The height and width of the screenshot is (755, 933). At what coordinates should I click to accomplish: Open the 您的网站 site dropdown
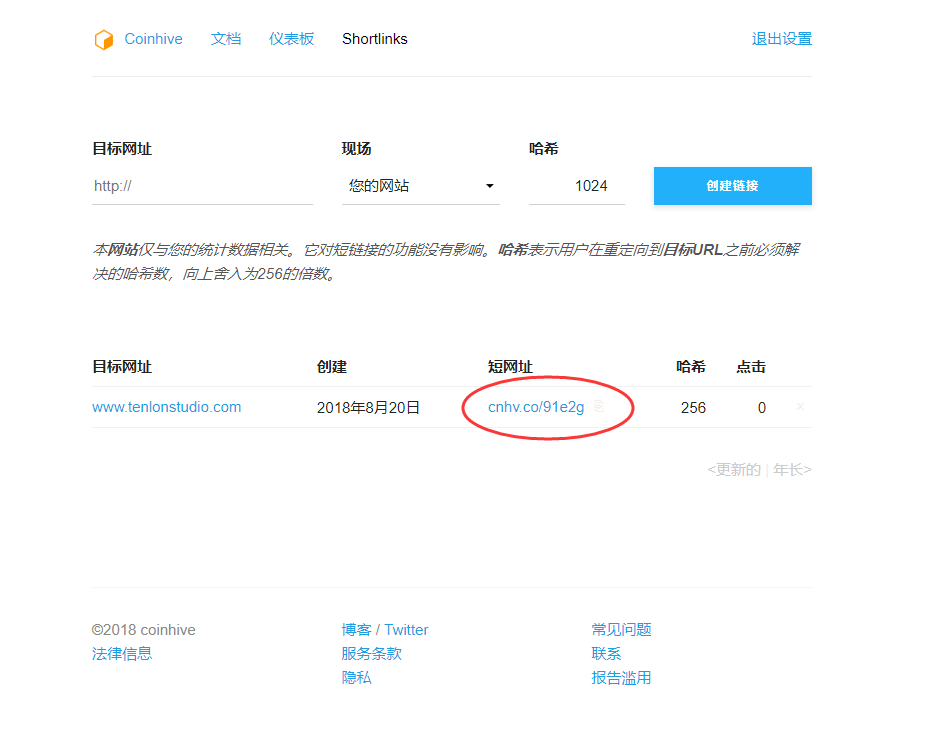pos(421,186)
